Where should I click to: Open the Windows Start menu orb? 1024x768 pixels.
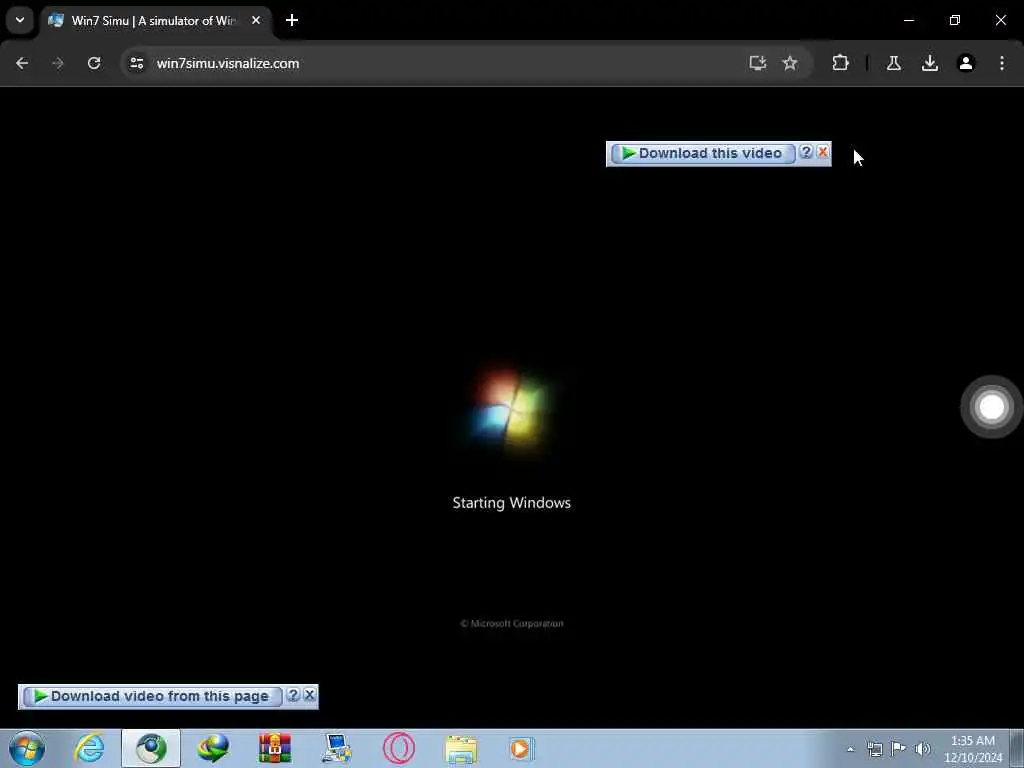click(x=27, y=748)
